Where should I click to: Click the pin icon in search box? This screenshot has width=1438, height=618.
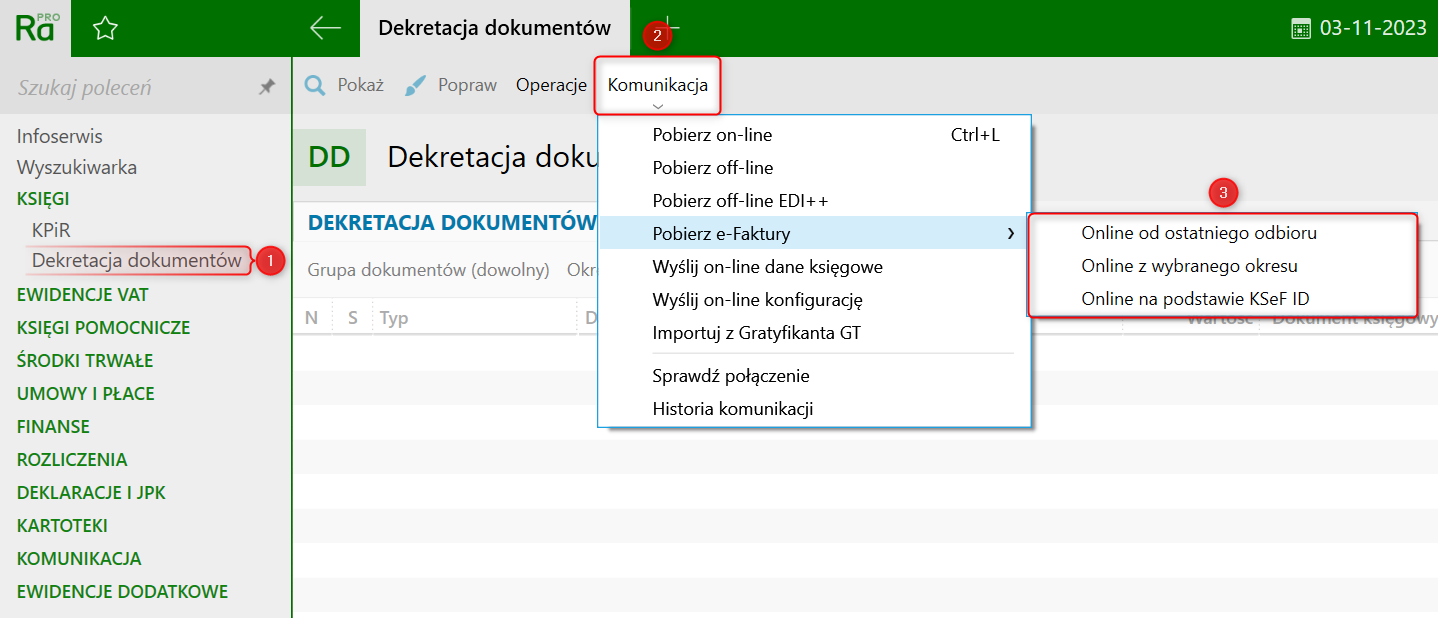click(267, 87)
